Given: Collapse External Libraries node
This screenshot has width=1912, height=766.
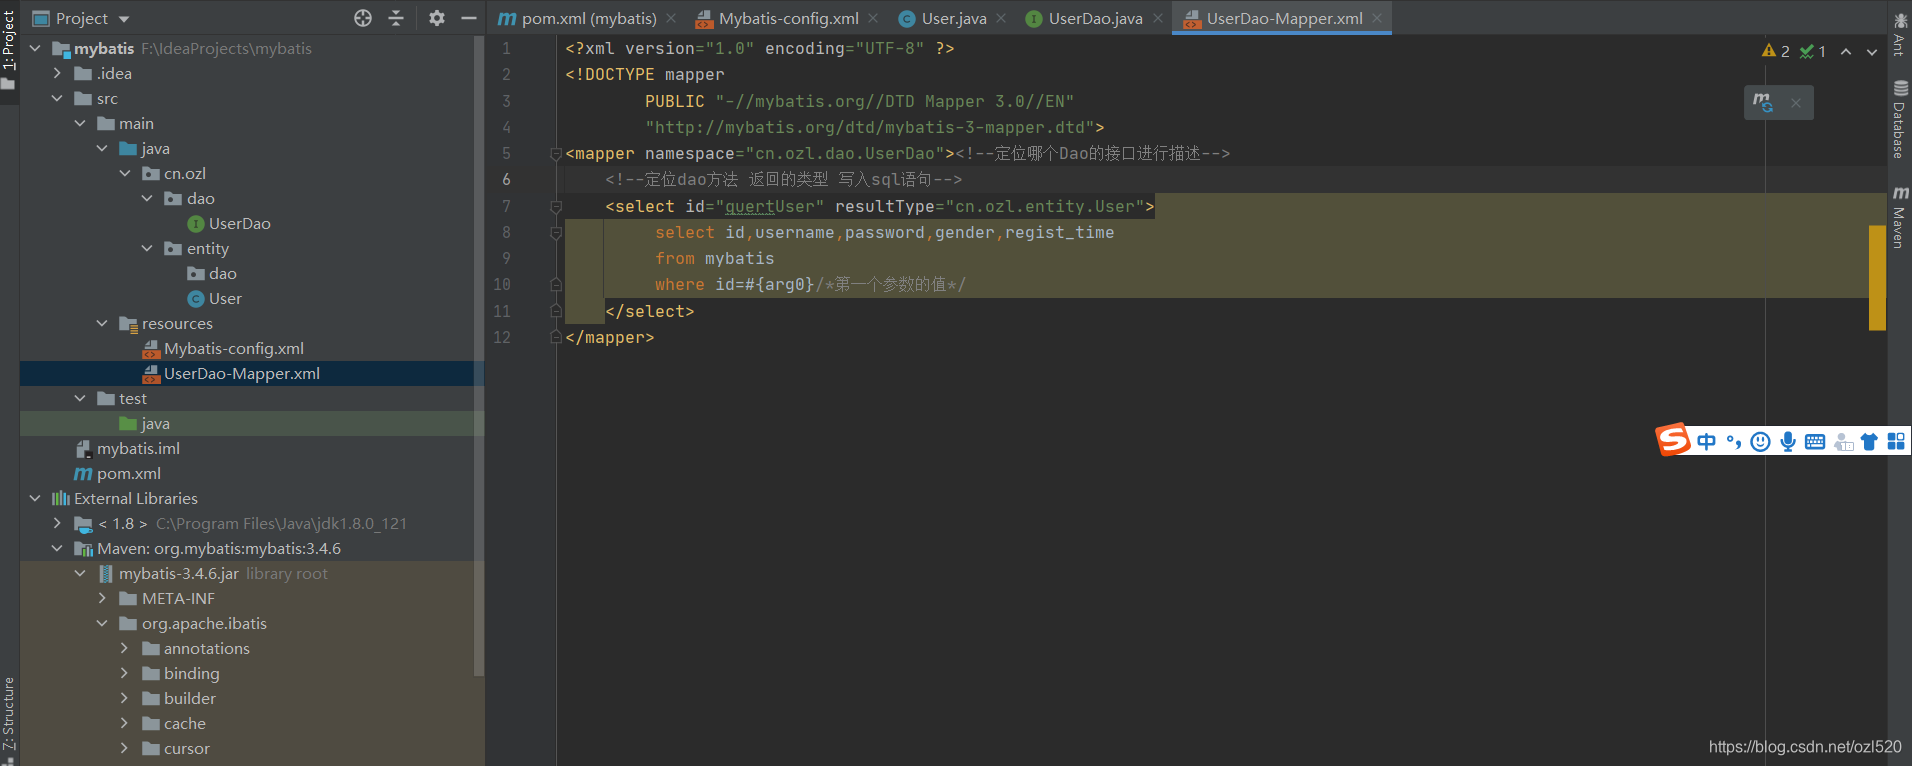Looking at the screenshot, I should (x=36, y=498).
